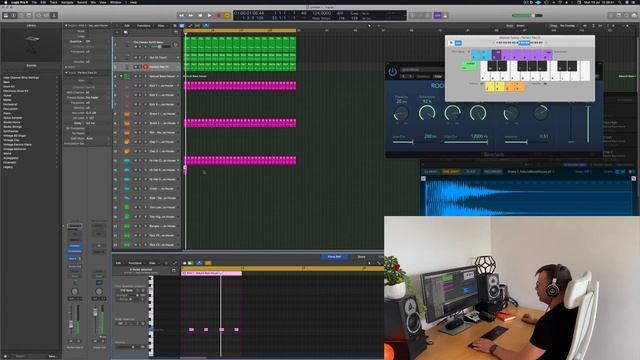Toggle the Inspector button in toolbar
The width and height of the screenshot is (640, 360).
pyautogui.click(x=13, y=16)
